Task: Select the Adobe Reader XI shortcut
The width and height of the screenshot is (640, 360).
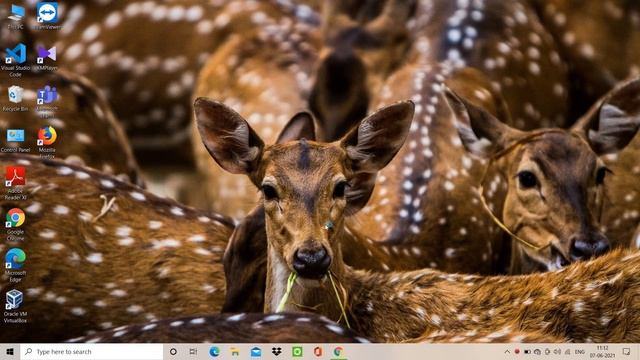Action: (x=16, y=184)
